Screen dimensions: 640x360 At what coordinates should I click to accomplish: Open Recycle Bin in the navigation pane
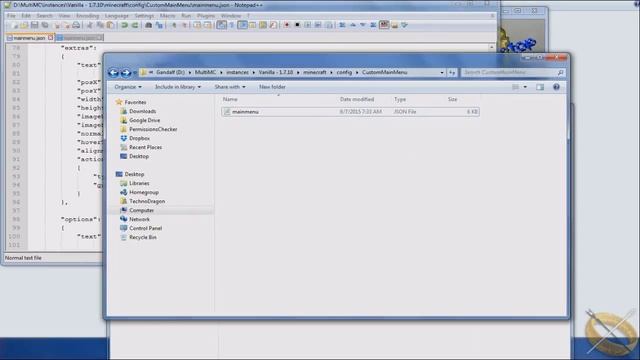(x=142, y=237)
